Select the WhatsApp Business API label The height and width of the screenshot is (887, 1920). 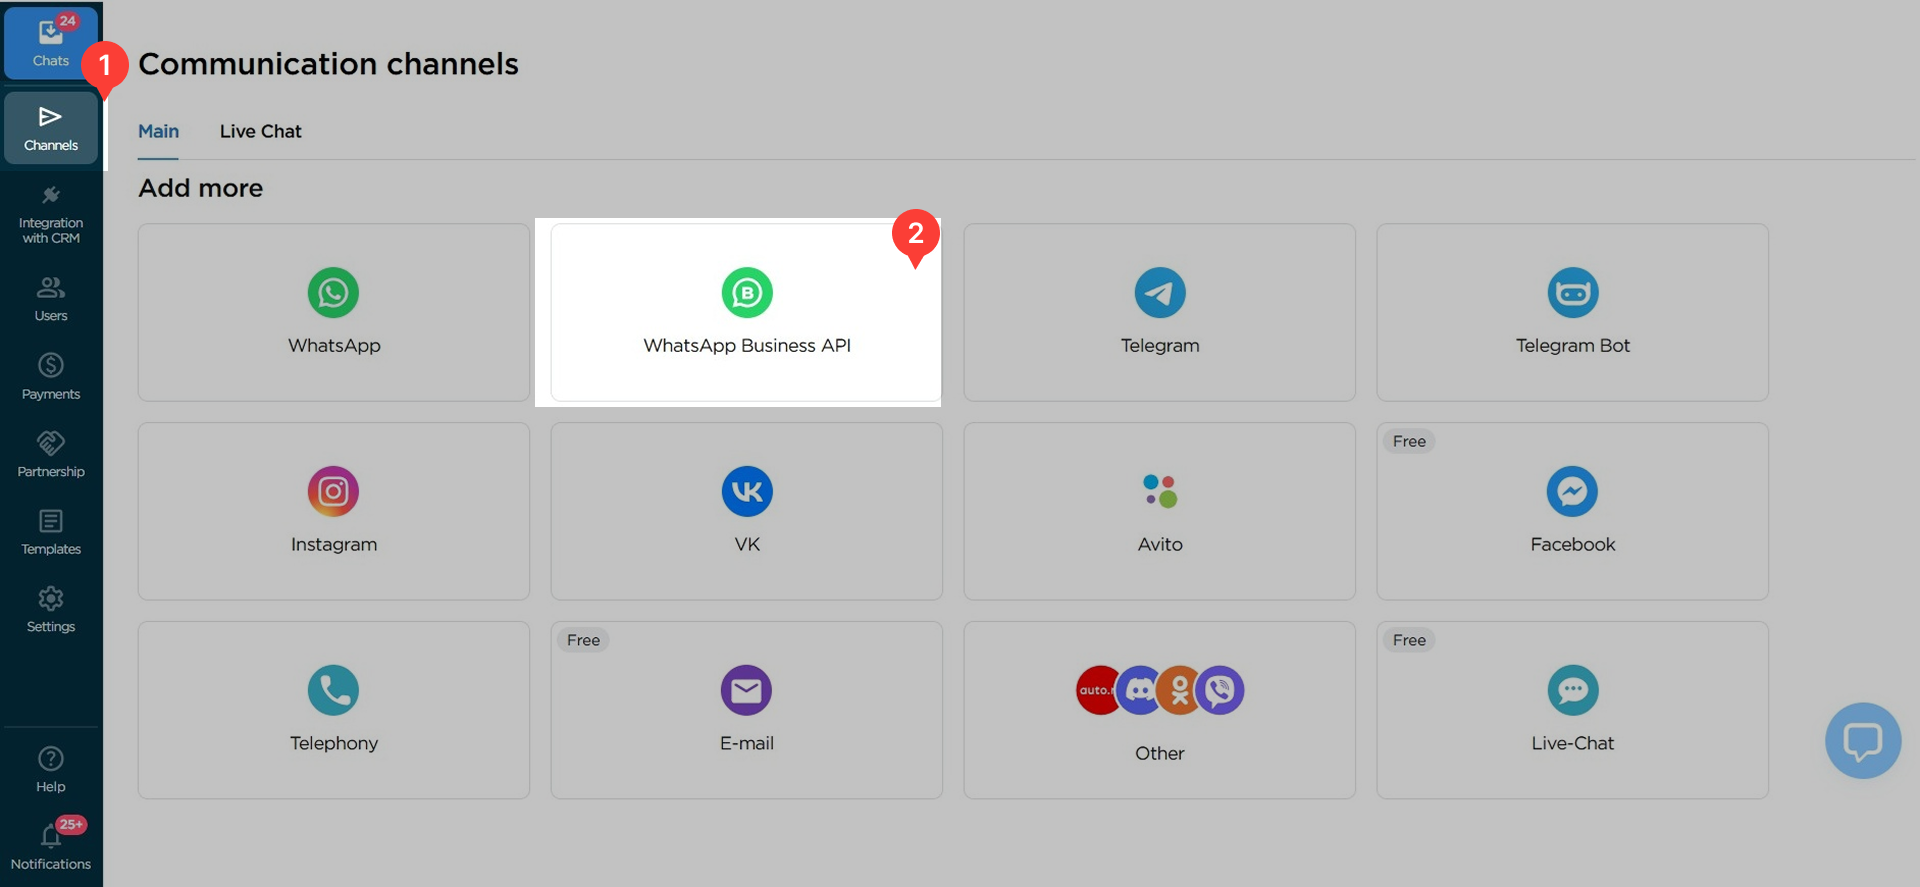tap(747, 345)
